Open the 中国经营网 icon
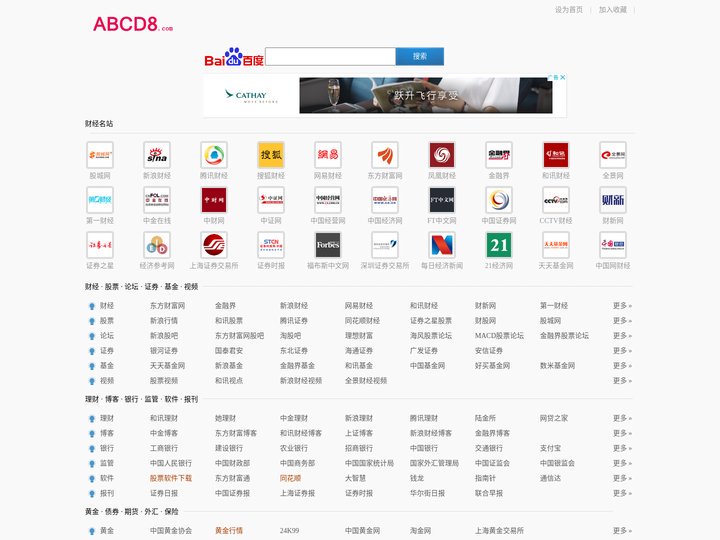This screenshot has height=540, width=720. pos(328,200)
